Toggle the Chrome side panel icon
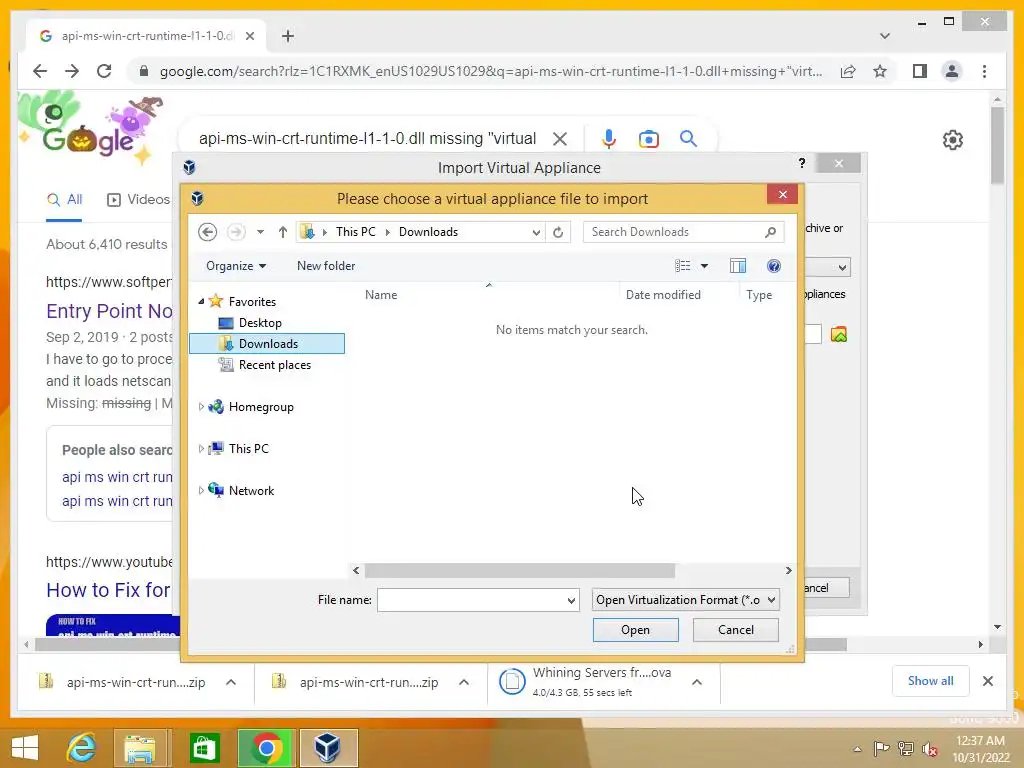This screenshot has width=1024, height=768. (x=920, y=71)
